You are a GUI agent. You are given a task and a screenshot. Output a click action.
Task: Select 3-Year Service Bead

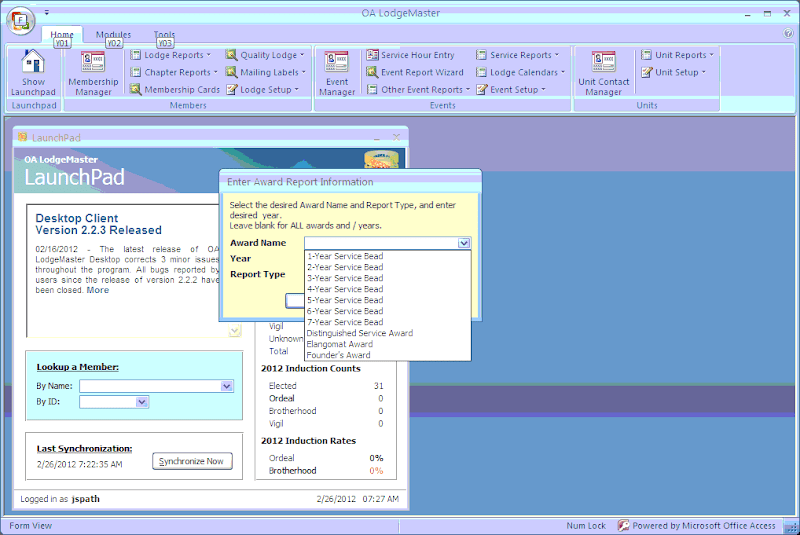point(388,278)
